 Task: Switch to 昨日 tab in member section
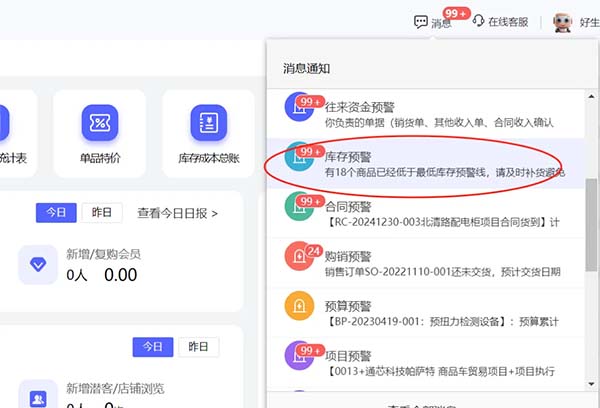point(101,213)
